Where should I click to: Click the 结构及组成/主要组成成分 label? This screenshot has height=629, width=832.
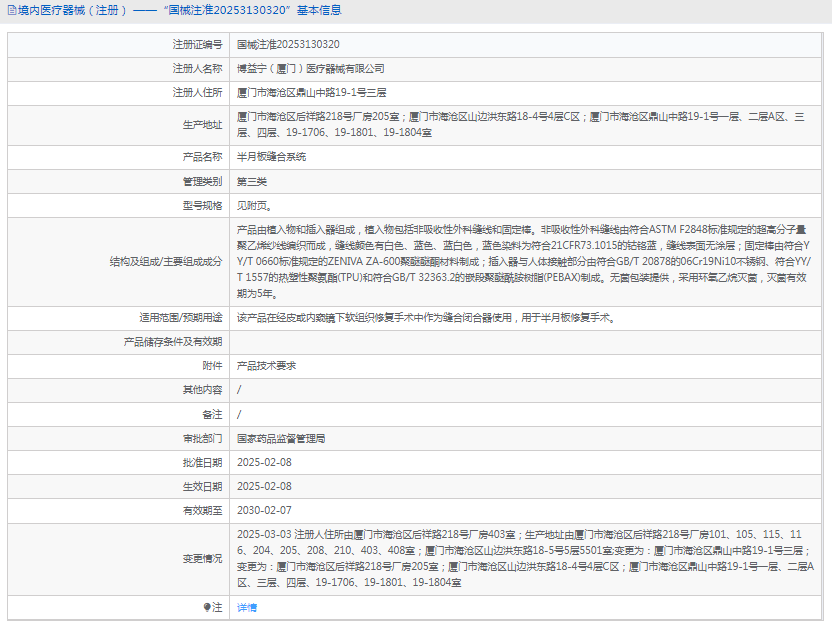166,262
